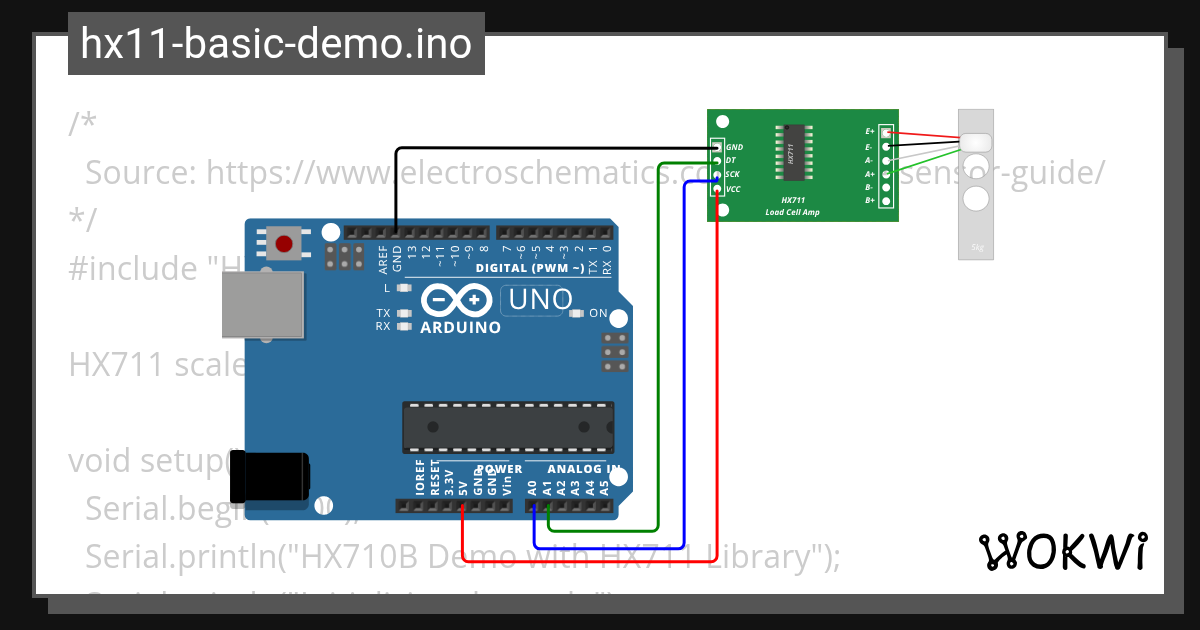Click the SCK pin on the HX711 module

[x=717, y=174]
